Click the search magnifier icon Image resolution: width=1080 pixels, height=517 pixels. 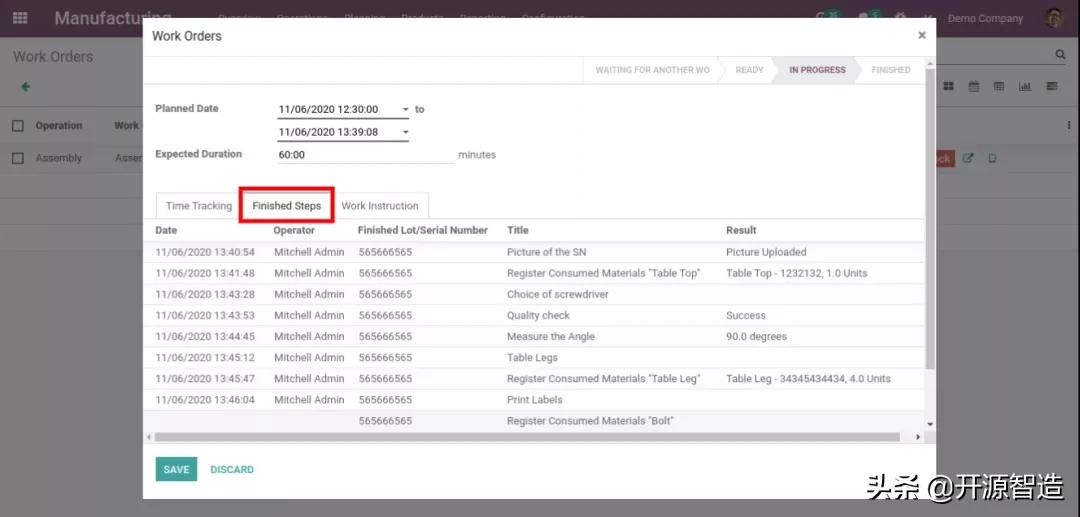tap(1060, 54)
